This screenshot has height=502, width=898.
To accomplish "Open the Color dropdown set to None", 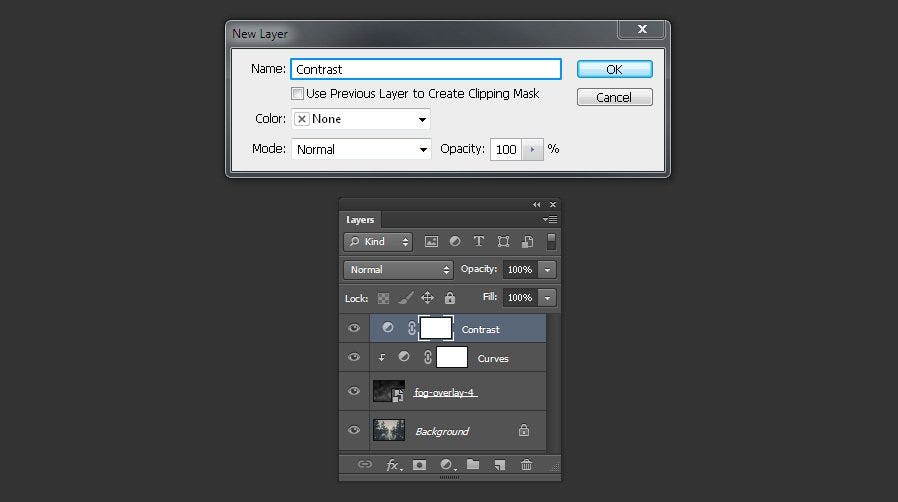I will (x=361, y=119).
